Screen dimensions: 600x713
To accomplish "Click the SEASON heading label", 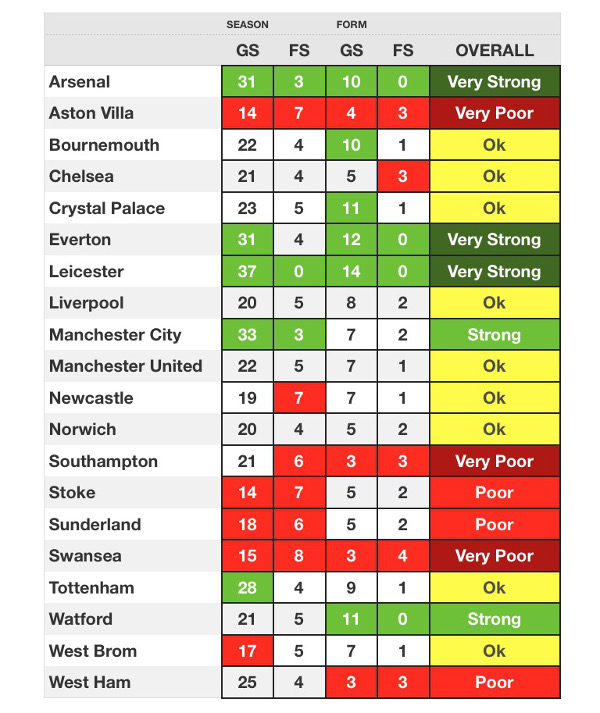I will click(246, 24).
